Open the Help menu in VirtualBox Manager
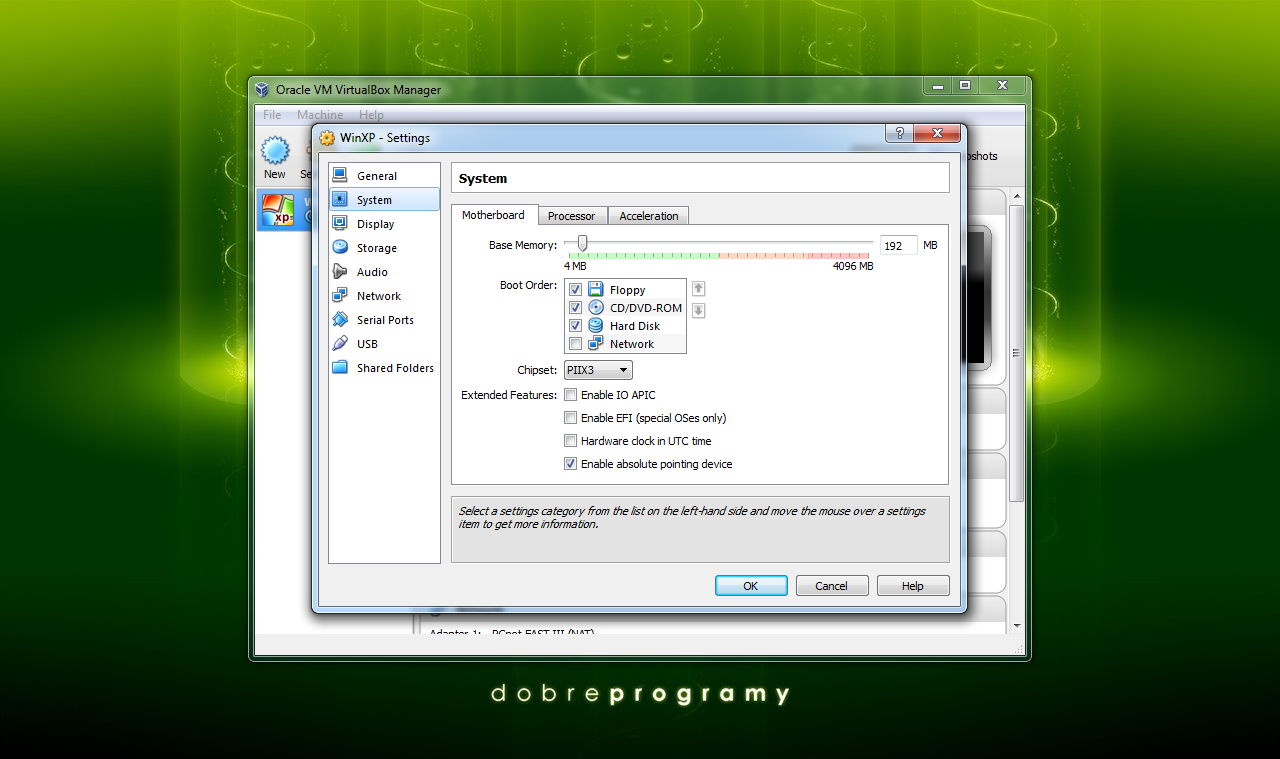The width and height of the screenshot is (1280, 759). (x=371, y=115)
